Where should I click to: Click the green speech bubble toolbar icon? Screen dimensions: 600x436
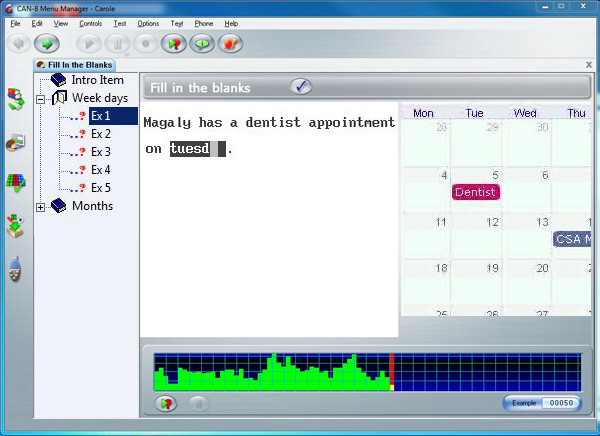click(203, 44)
